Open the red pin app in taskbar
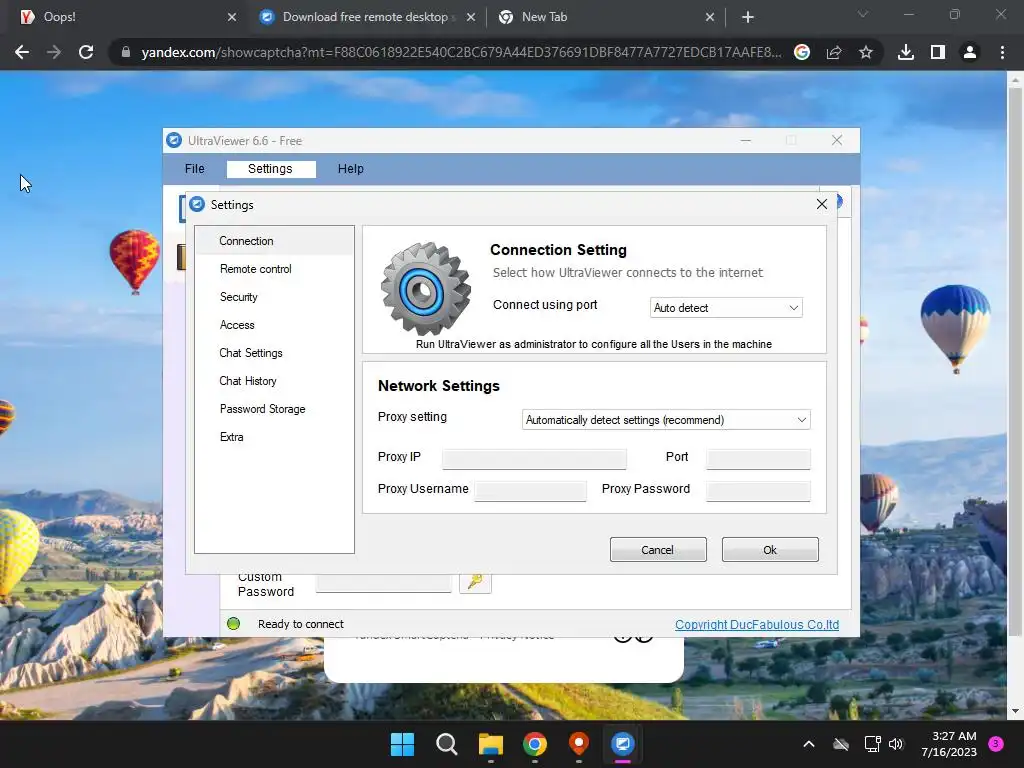Image resolution: width=1024 pixels, height=768 pixels. click(579, 744)
